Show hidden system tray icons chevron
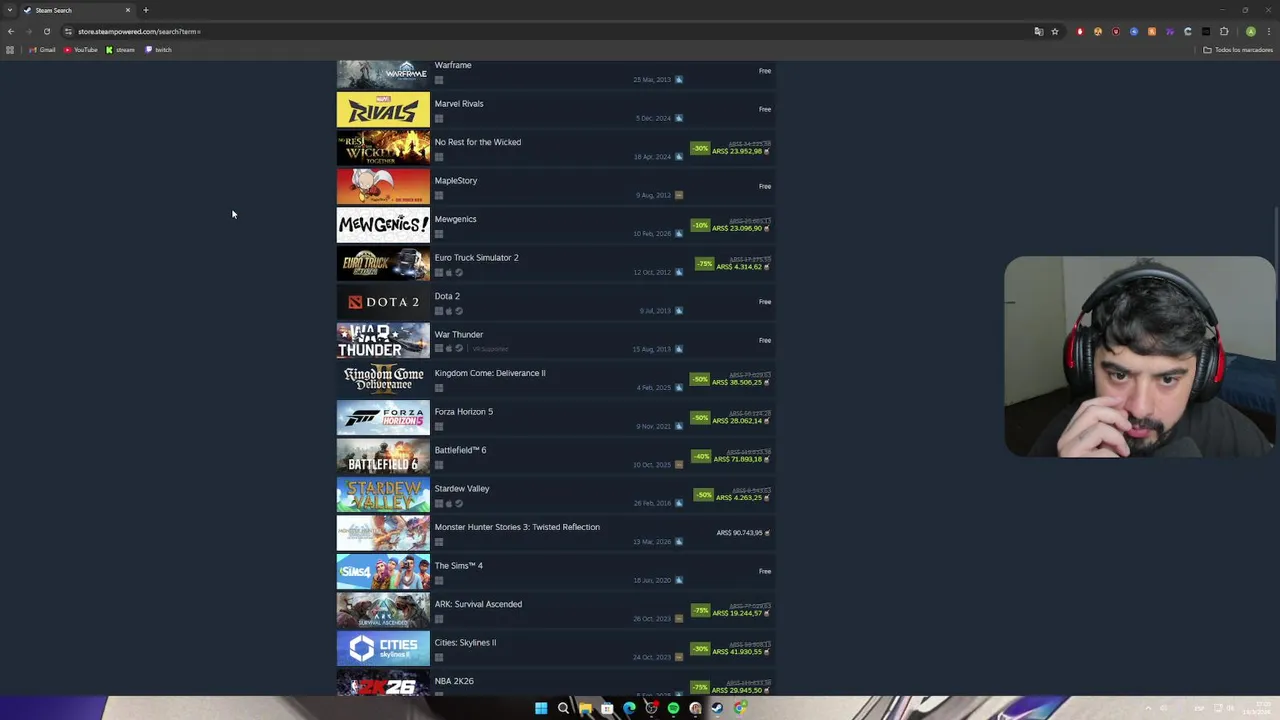 coord(1150,708)
